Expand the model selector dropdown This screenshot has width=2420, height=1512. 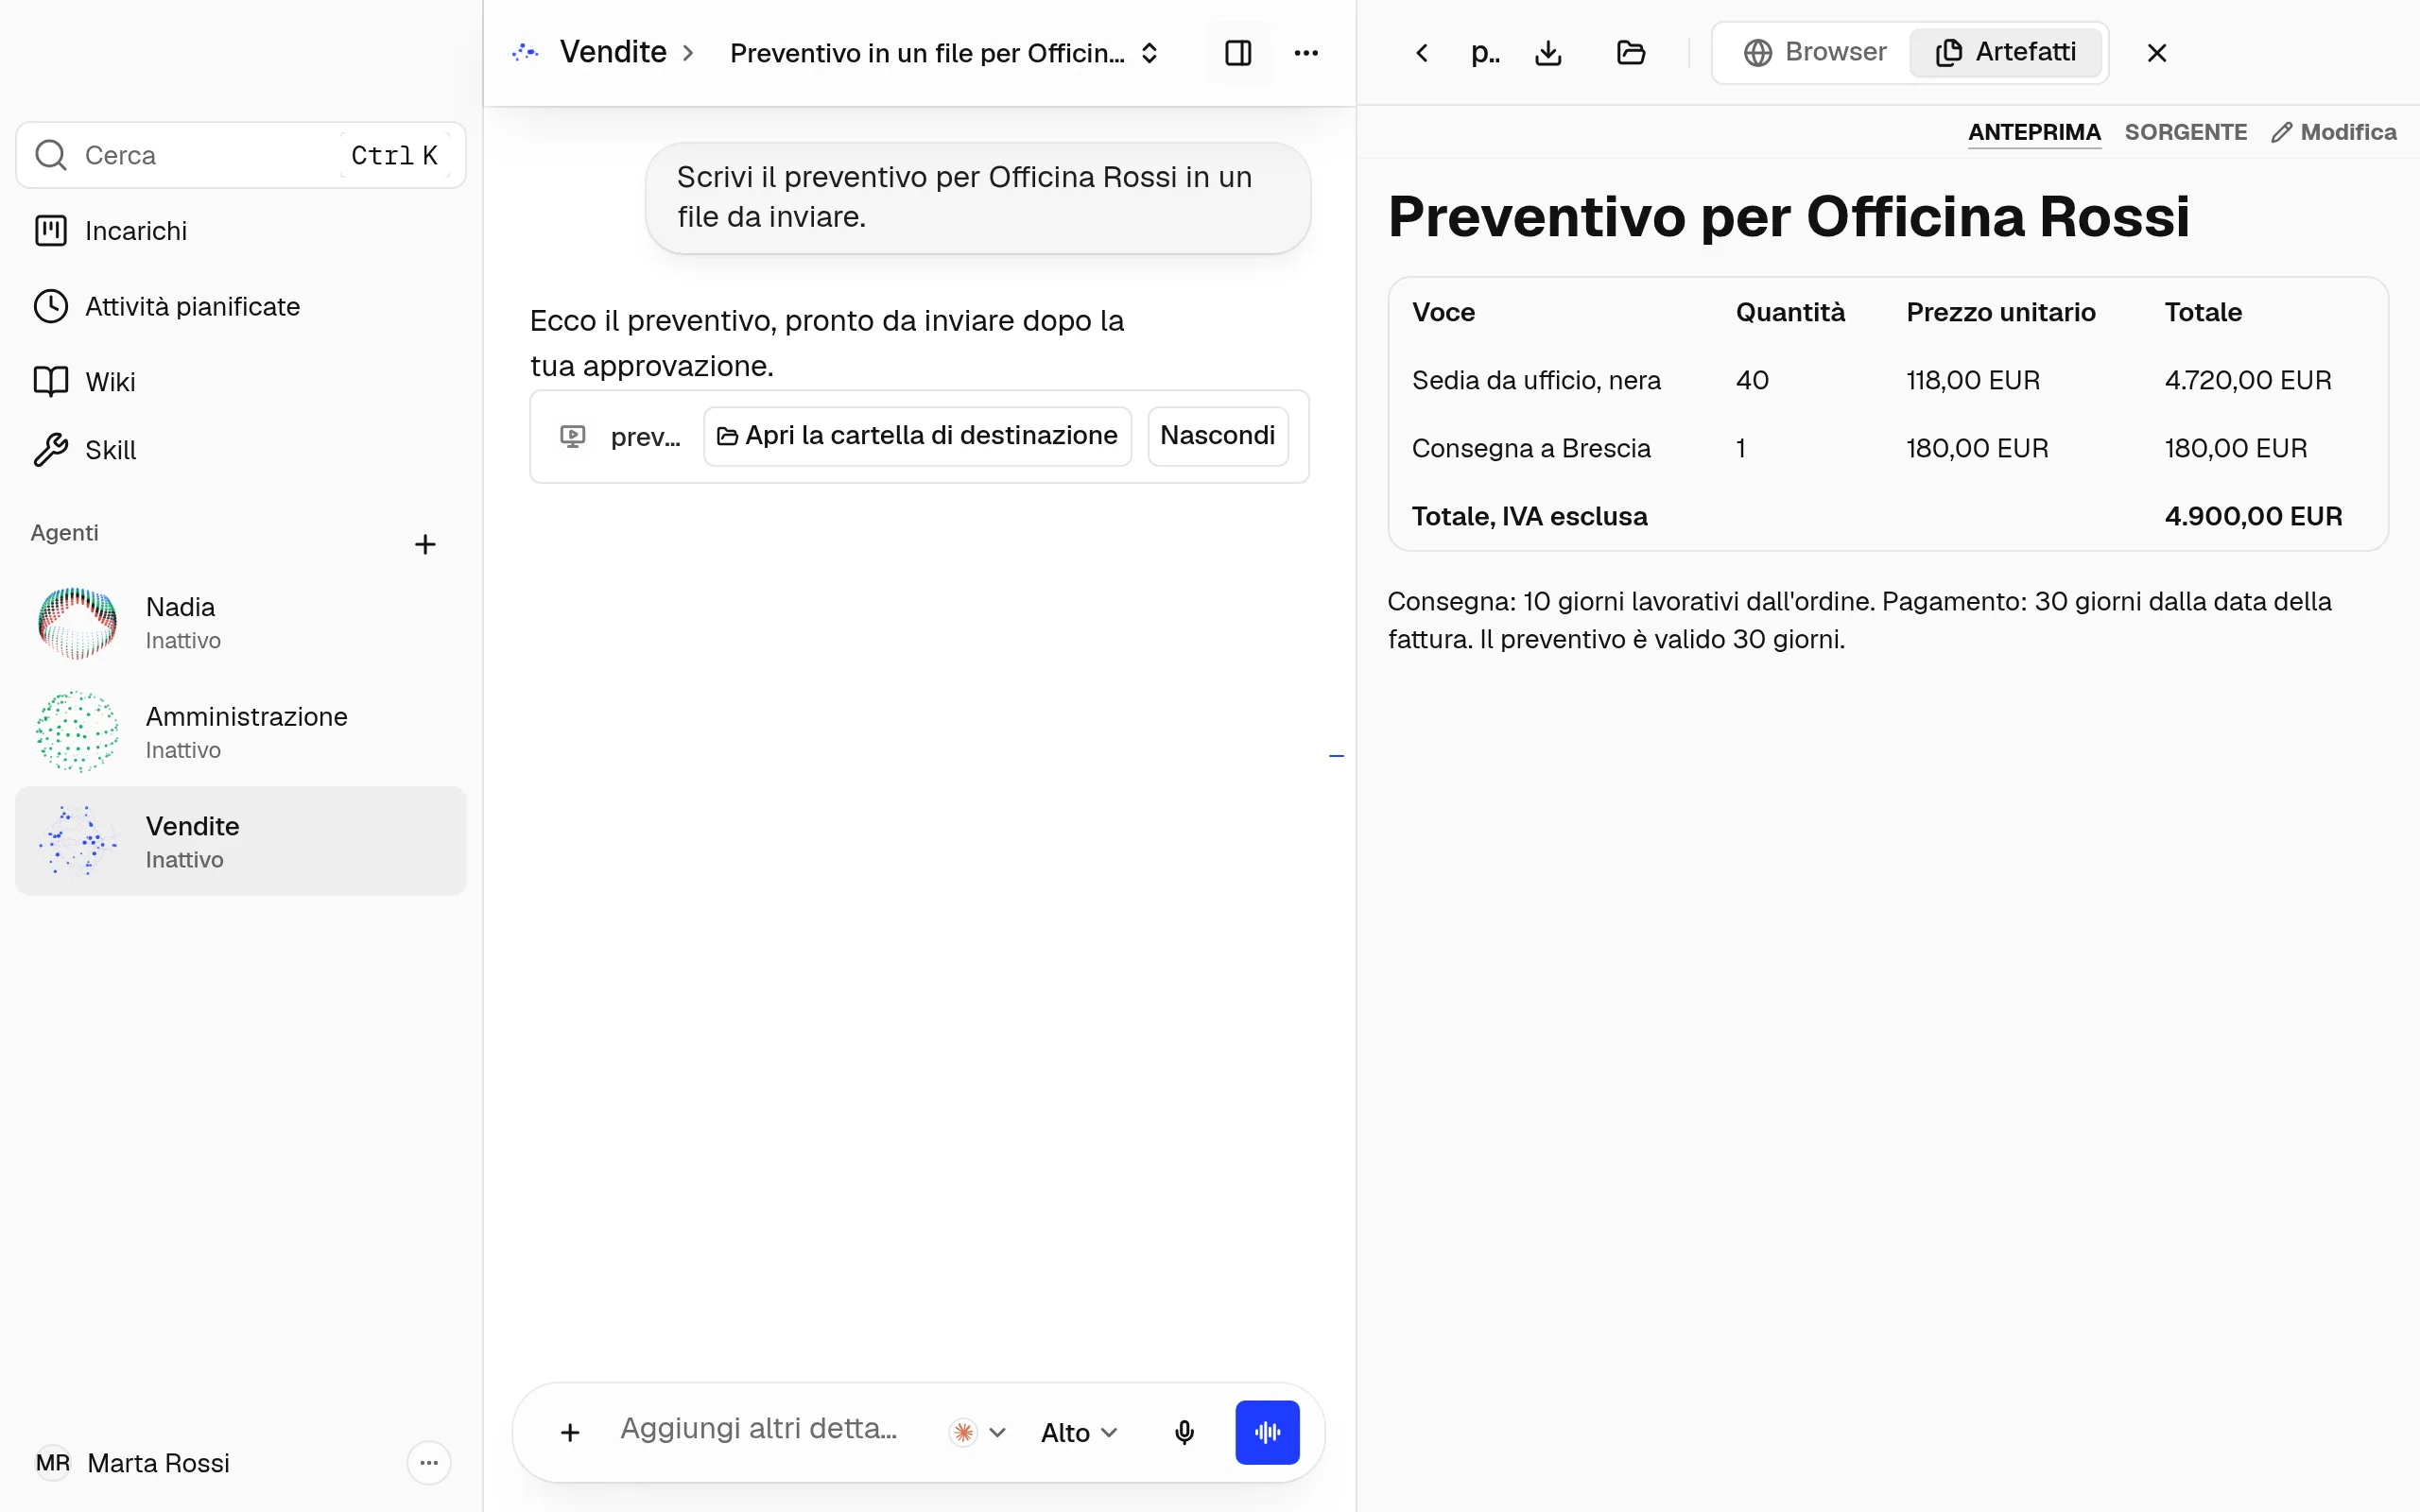978,1432
